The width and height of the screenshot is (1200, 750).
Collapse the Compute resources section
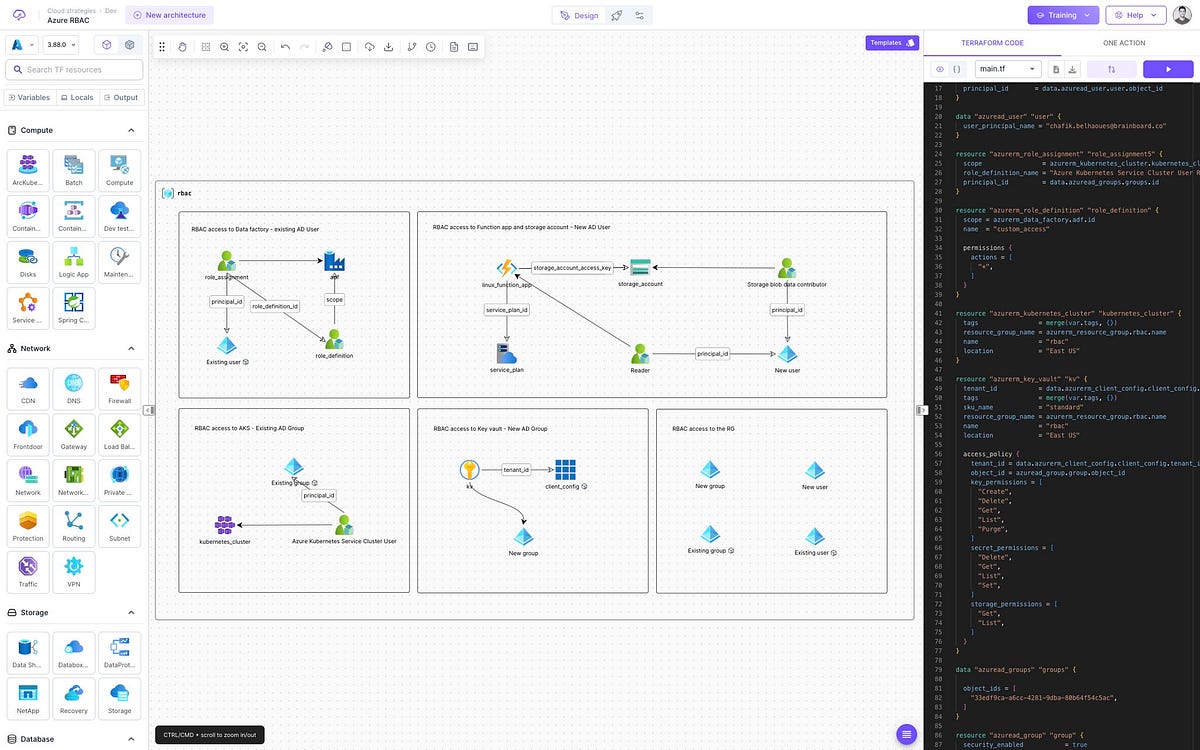(x=130, y=130)
